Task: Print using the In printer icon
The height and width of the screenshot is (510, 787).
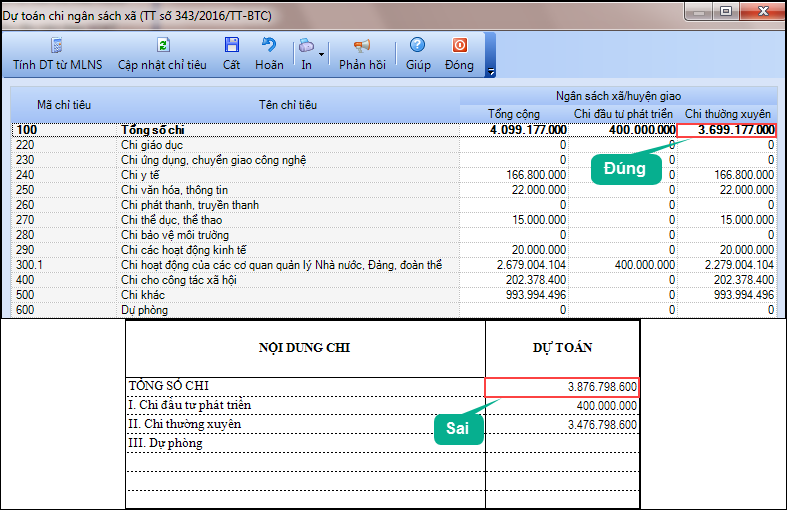Action: 306,46
